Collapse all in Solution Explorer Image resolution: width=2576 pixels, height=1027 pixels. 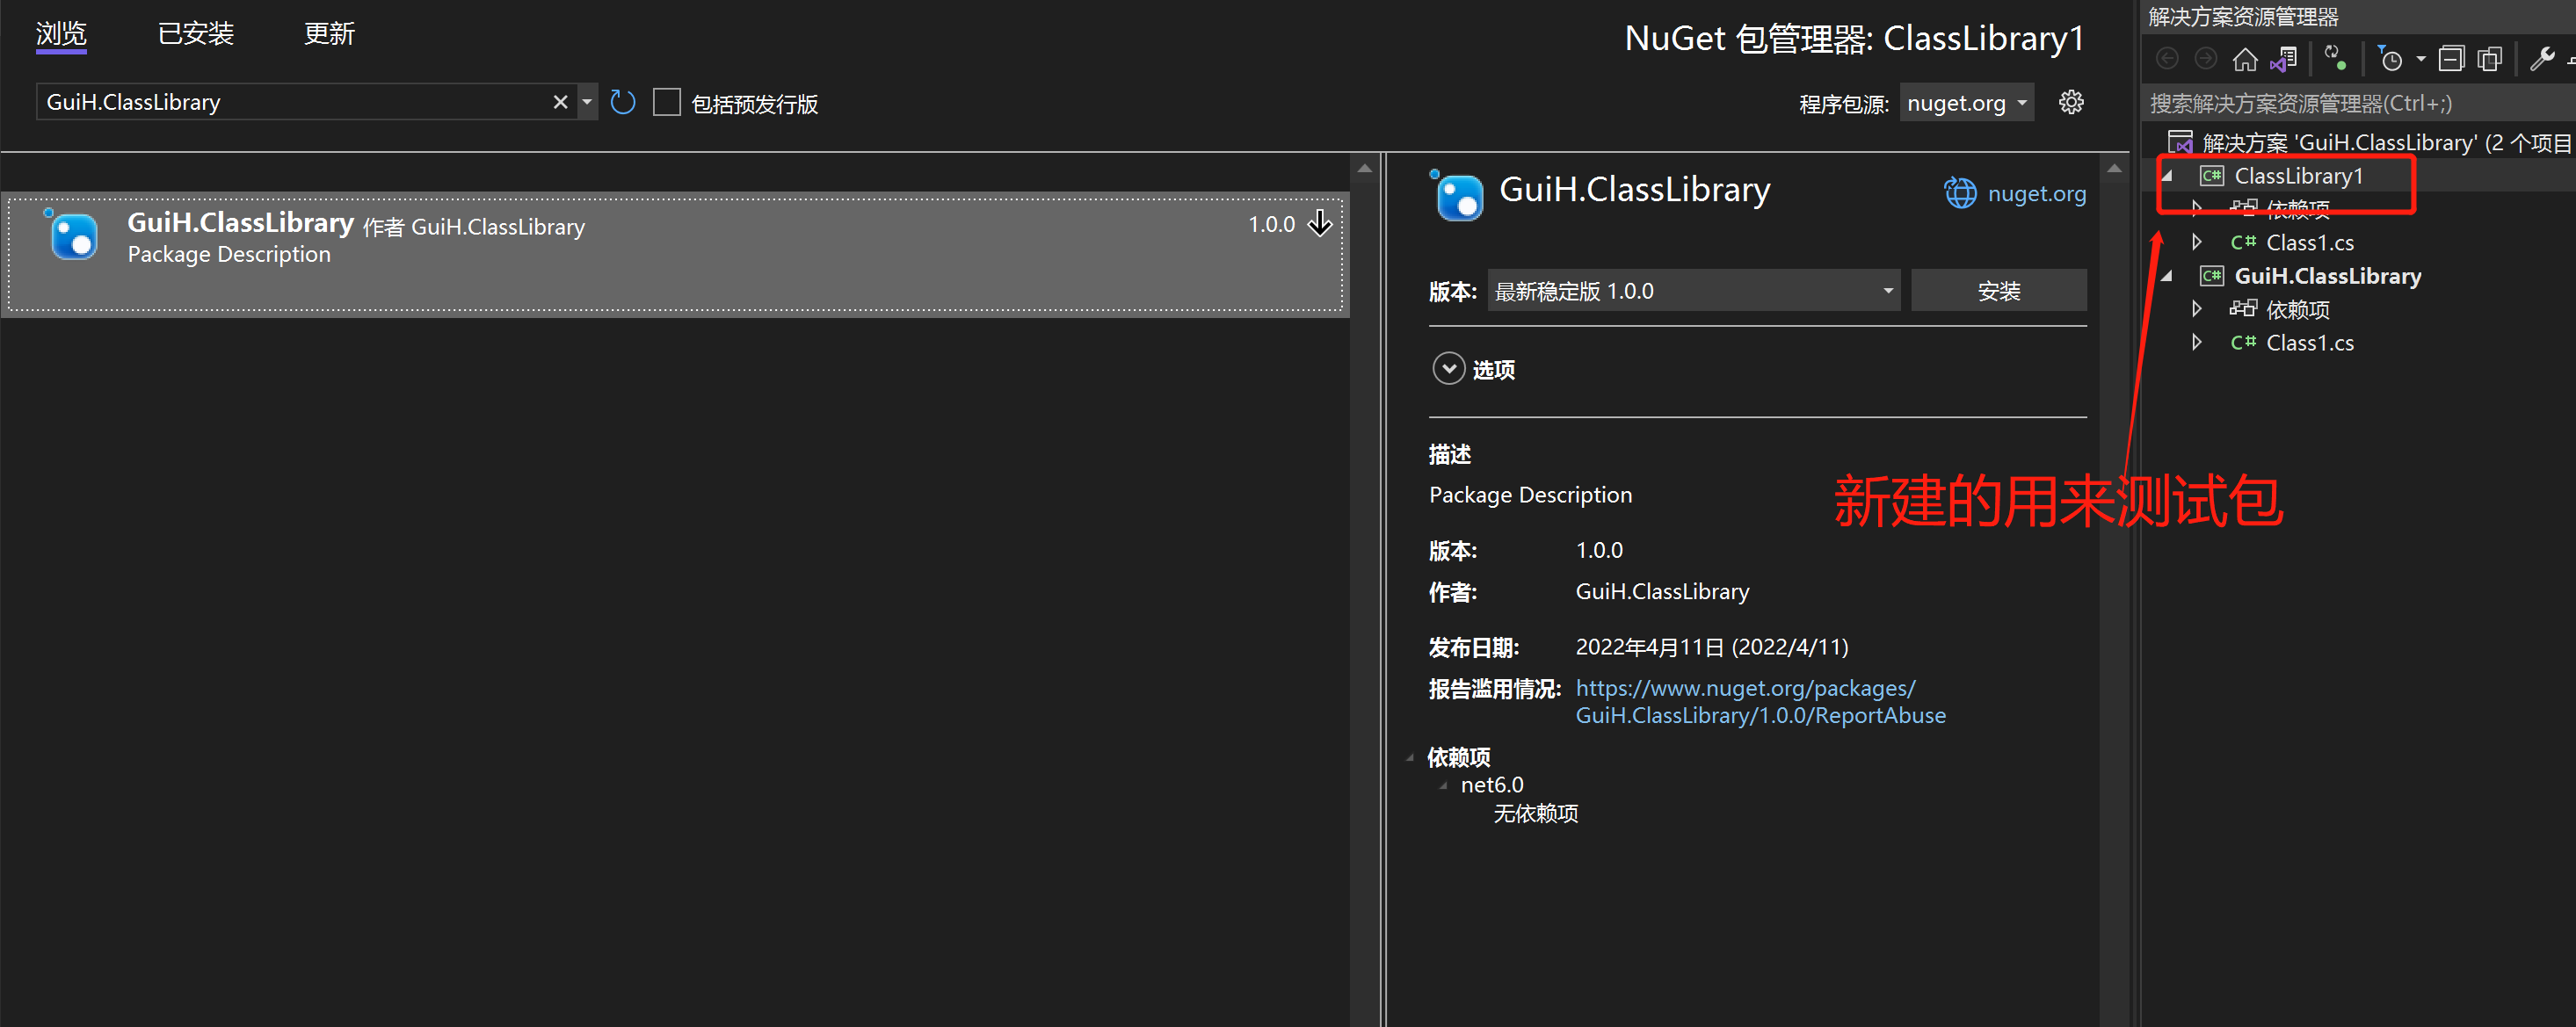click(x=2451, y=59)
